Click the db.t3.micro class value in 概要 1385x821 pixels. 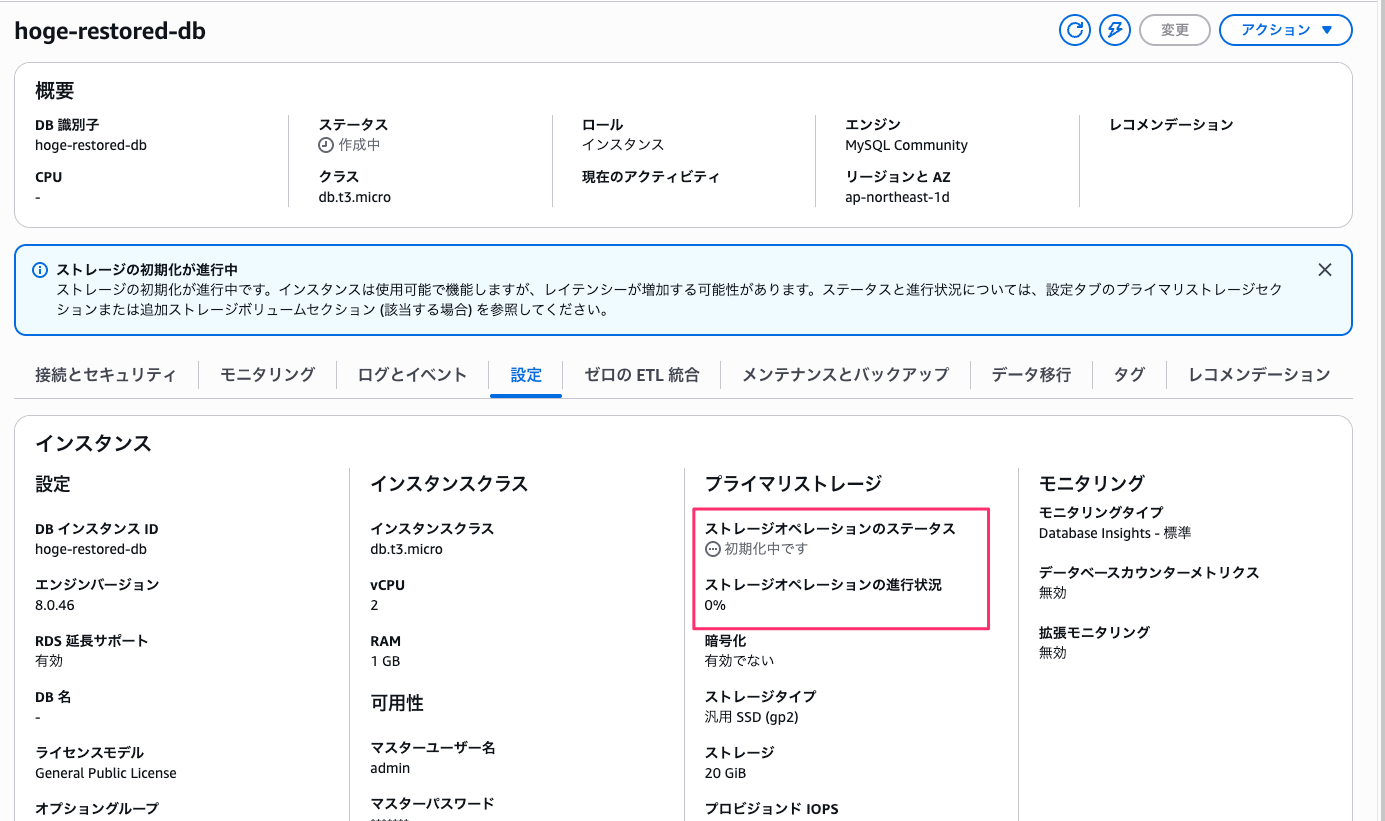(x=354, y=197)
